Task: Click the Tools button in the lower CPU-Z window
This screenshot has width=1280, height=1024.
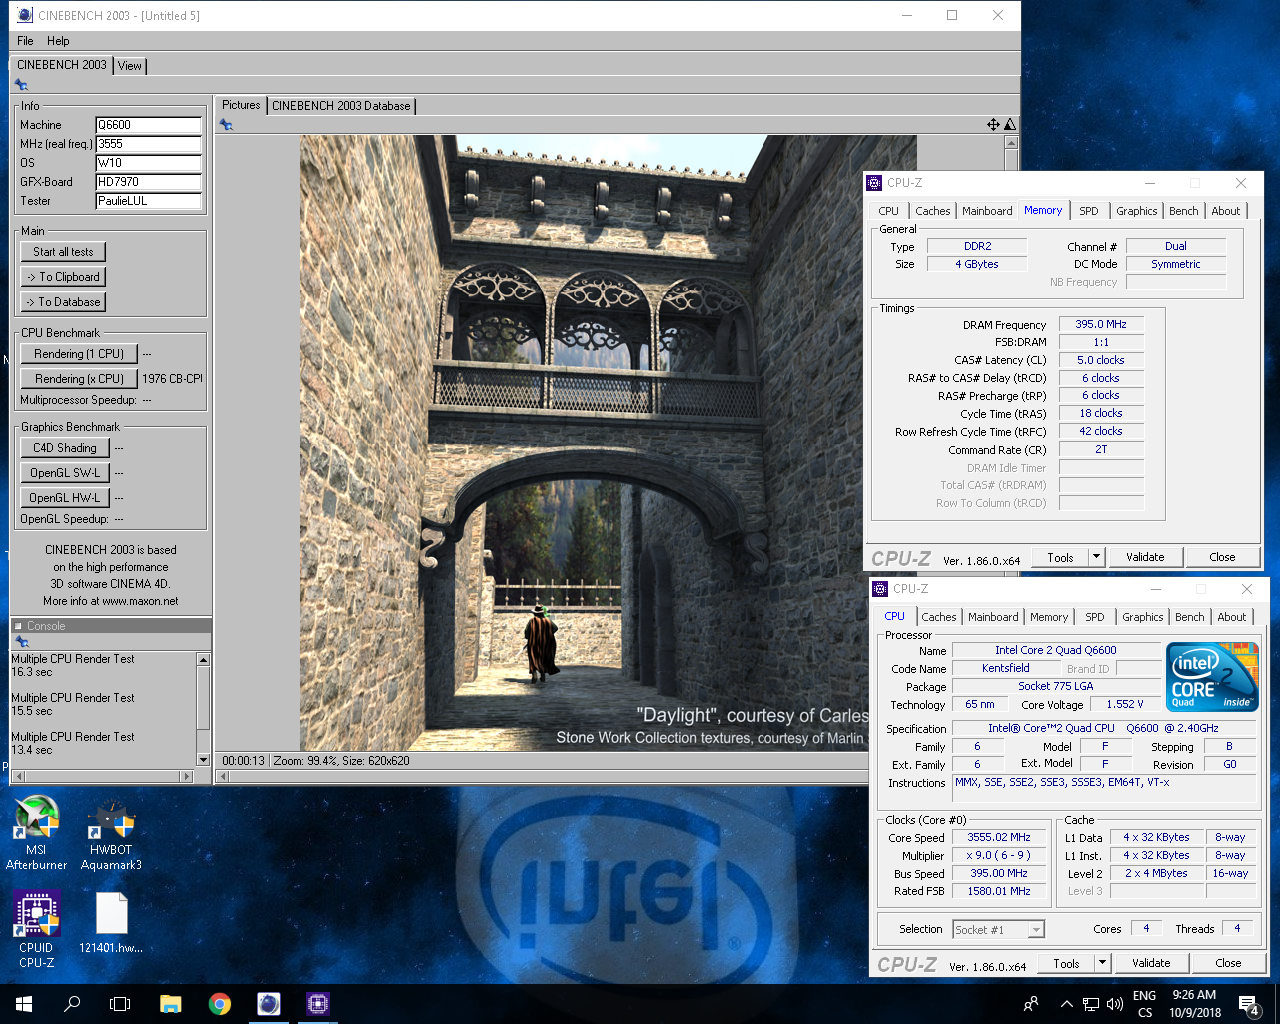Action: (x=1066, y=963)
